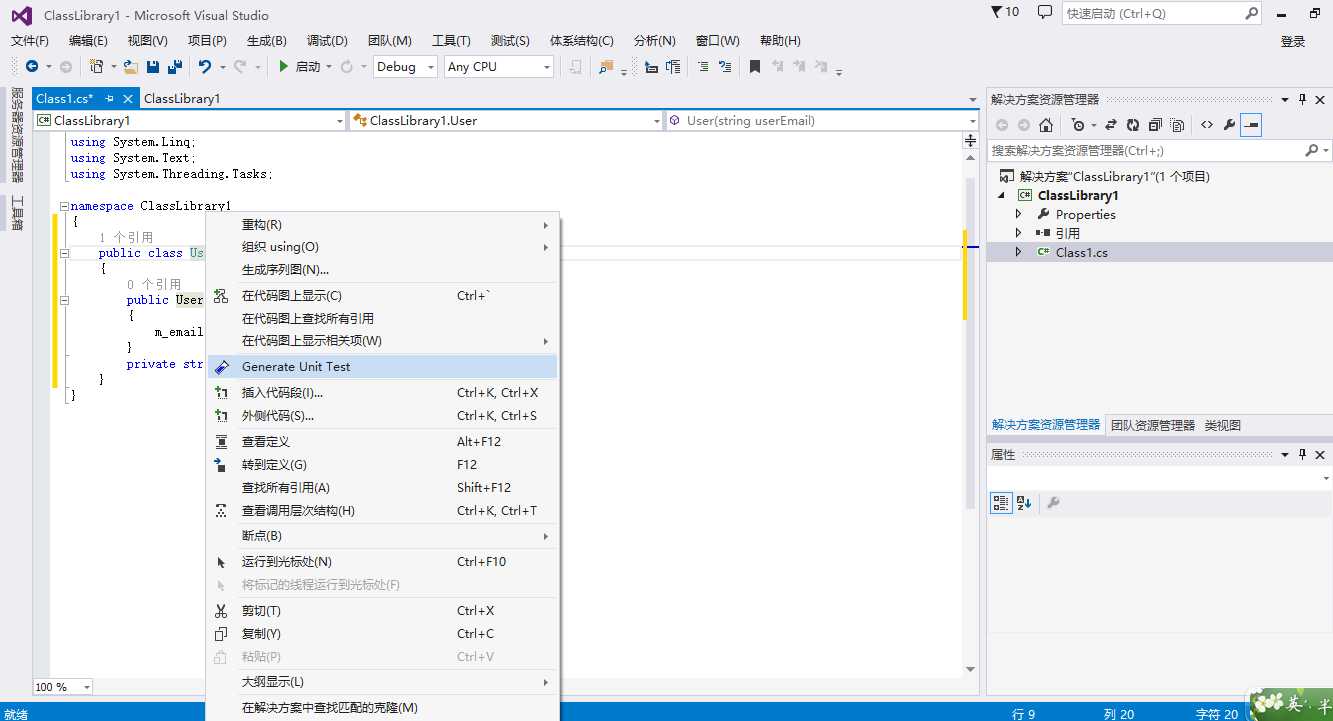The width and height of the screenshot is (1333, 721).
Task: Sync with active document in Solution Explorer
Action: tap(1110, 125)
